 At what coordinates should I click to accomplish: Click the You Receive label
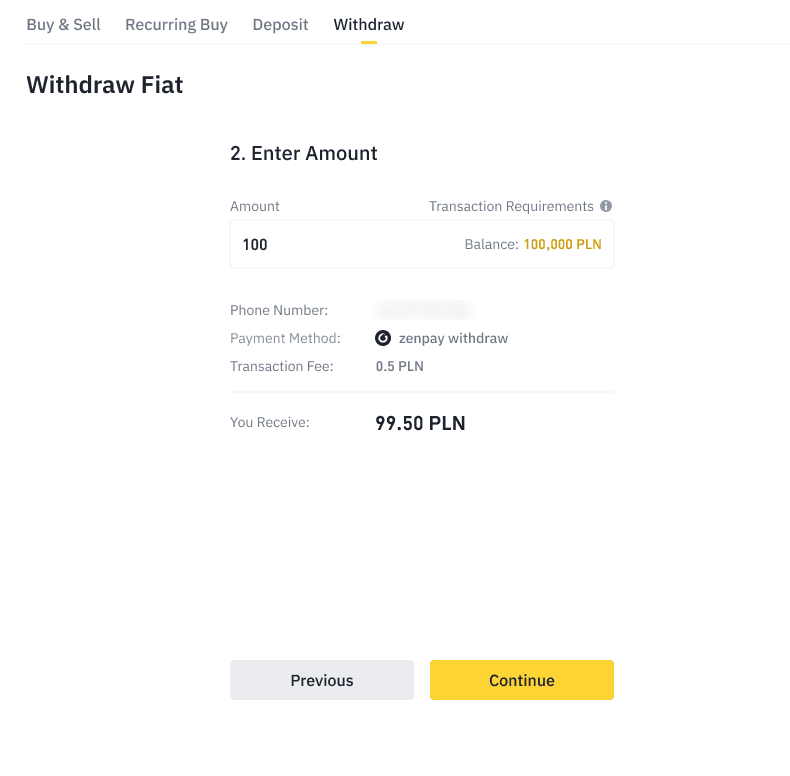270,422
